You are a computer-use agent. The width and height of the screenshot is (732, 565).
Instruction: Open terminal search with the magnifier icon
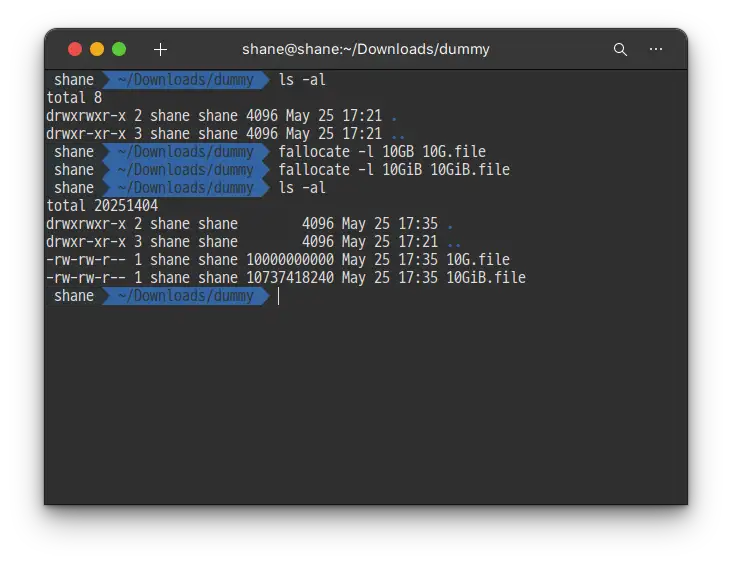tap(620, 49)
